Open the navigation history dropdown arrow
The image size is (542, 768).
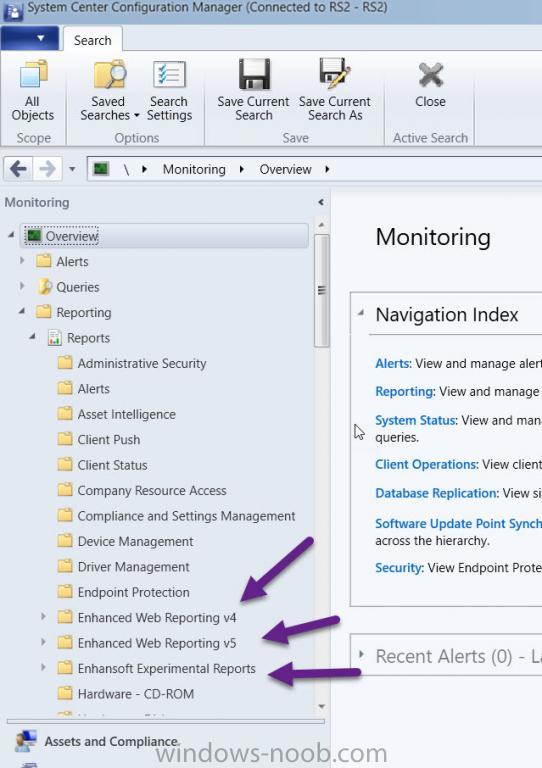pyautogui.click(x=72, y=169)
